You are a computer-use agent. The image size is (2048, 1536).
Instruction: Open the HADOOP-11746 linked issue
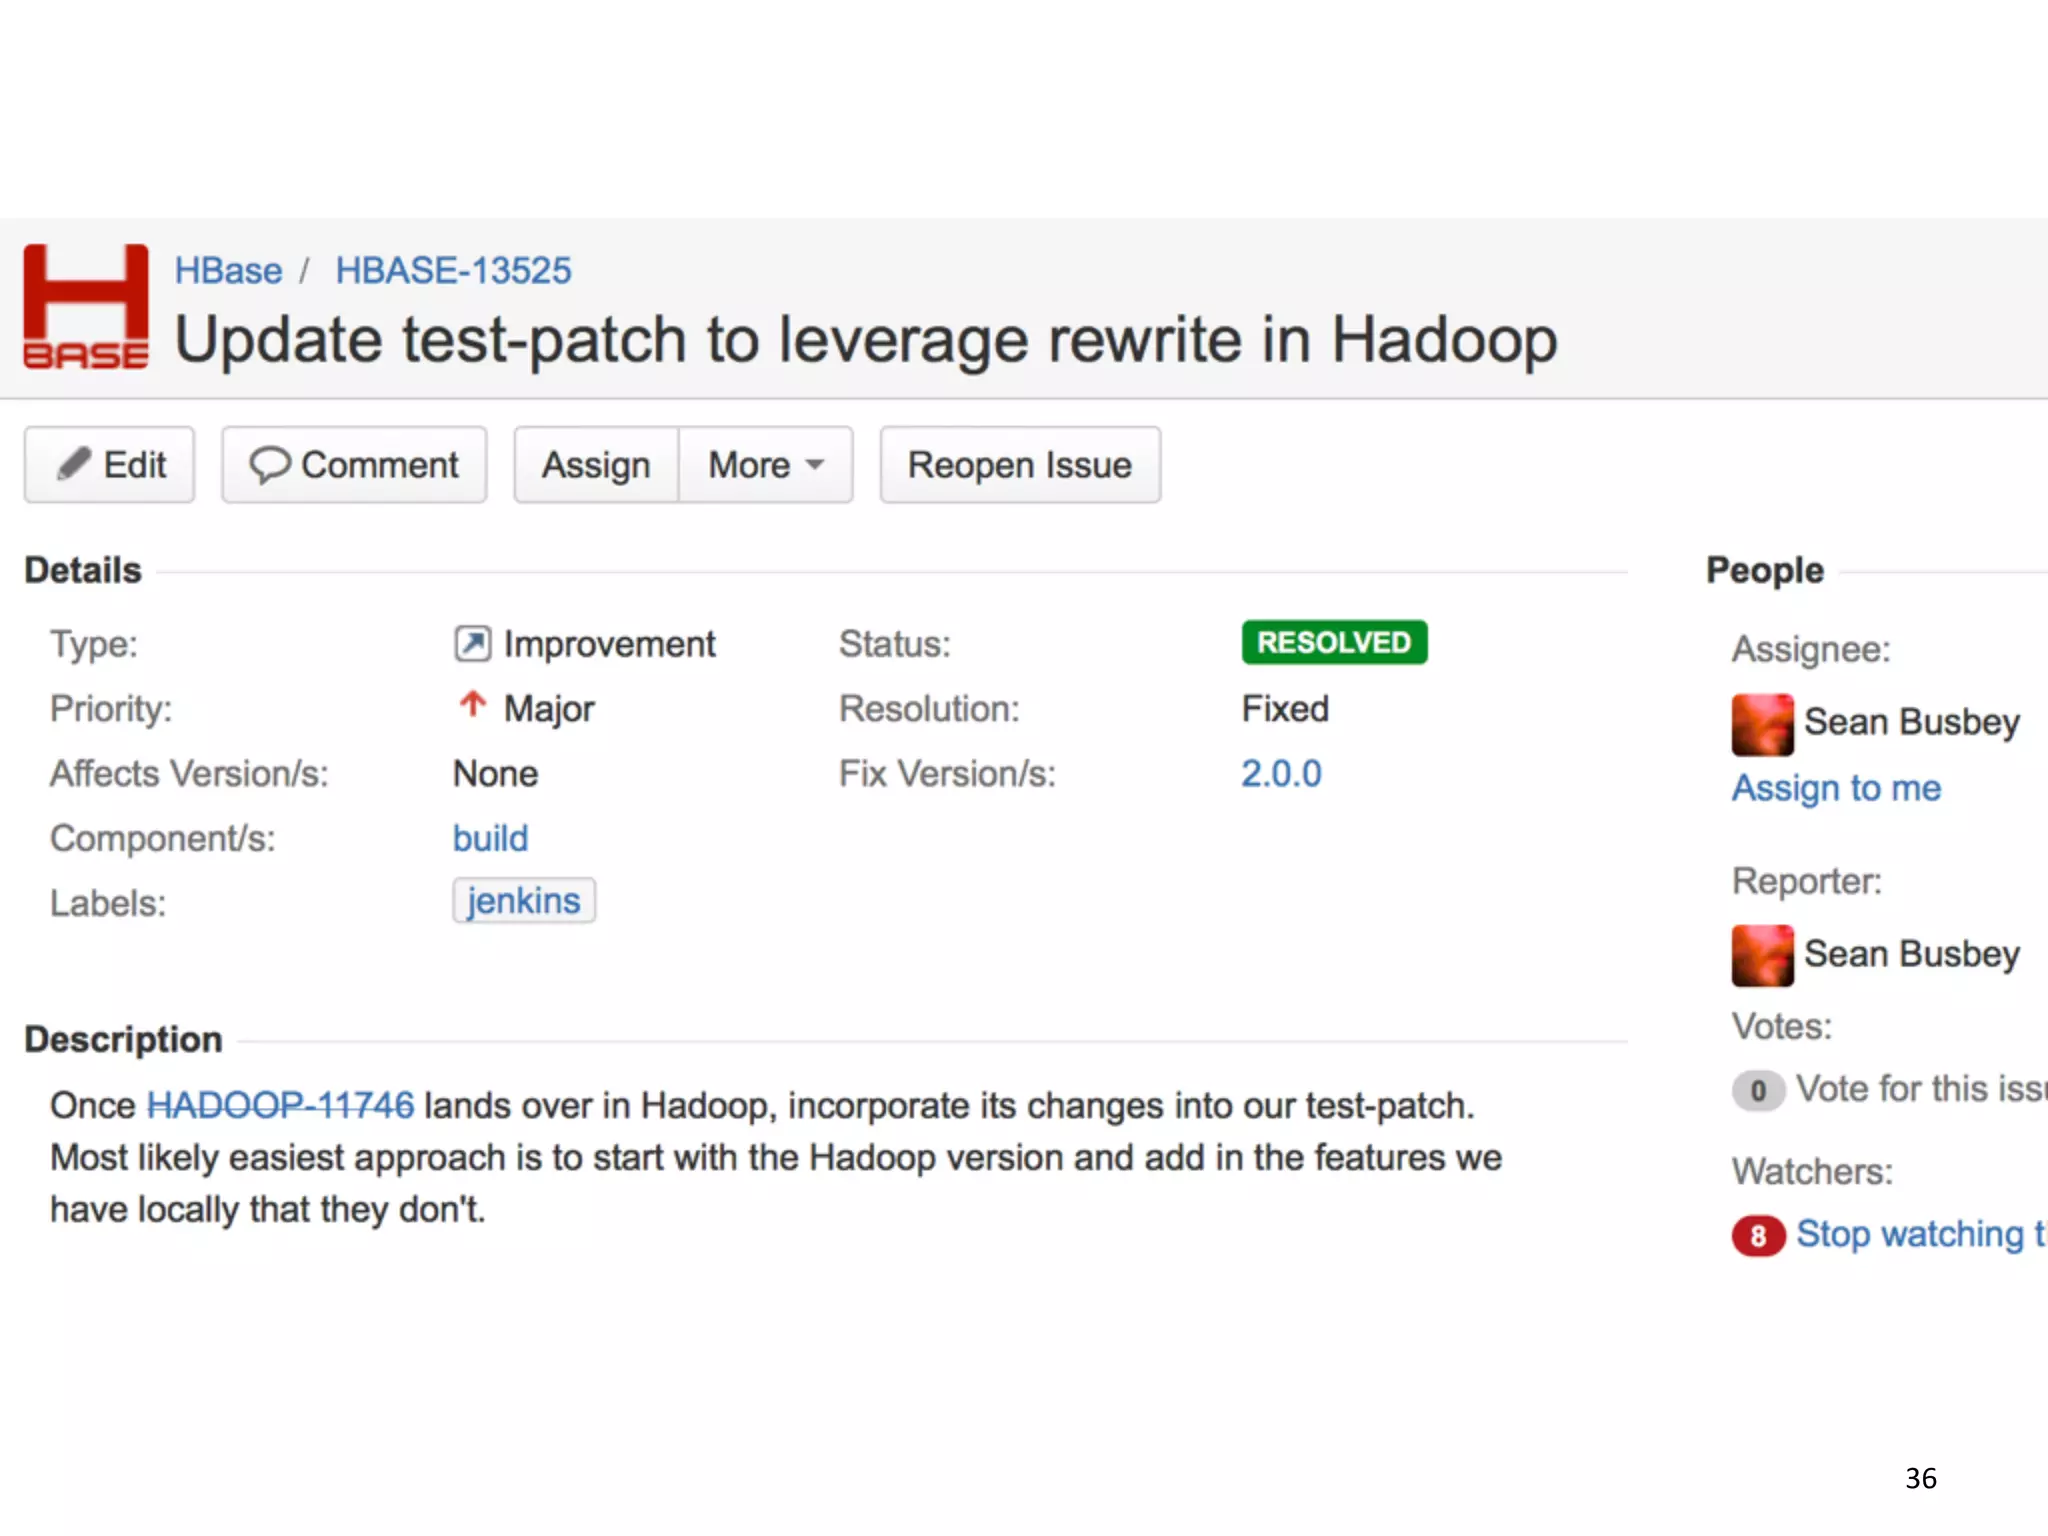pos(280,1105)
